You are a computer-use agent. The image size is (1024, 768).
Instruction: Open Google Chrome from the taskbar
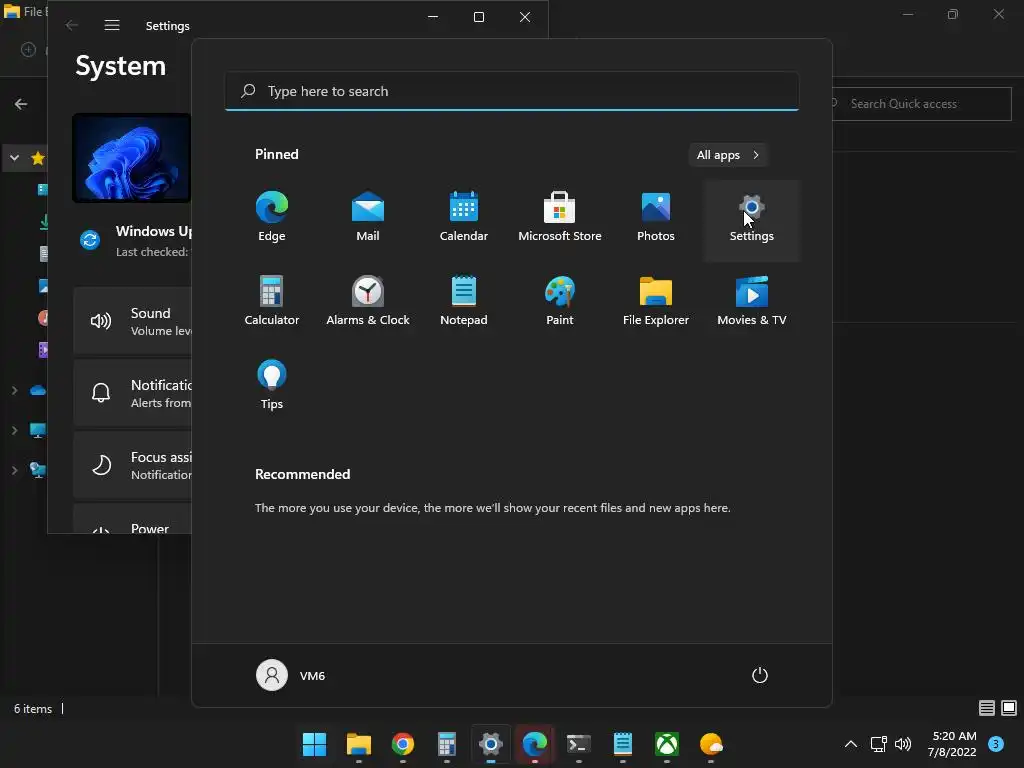402,744
